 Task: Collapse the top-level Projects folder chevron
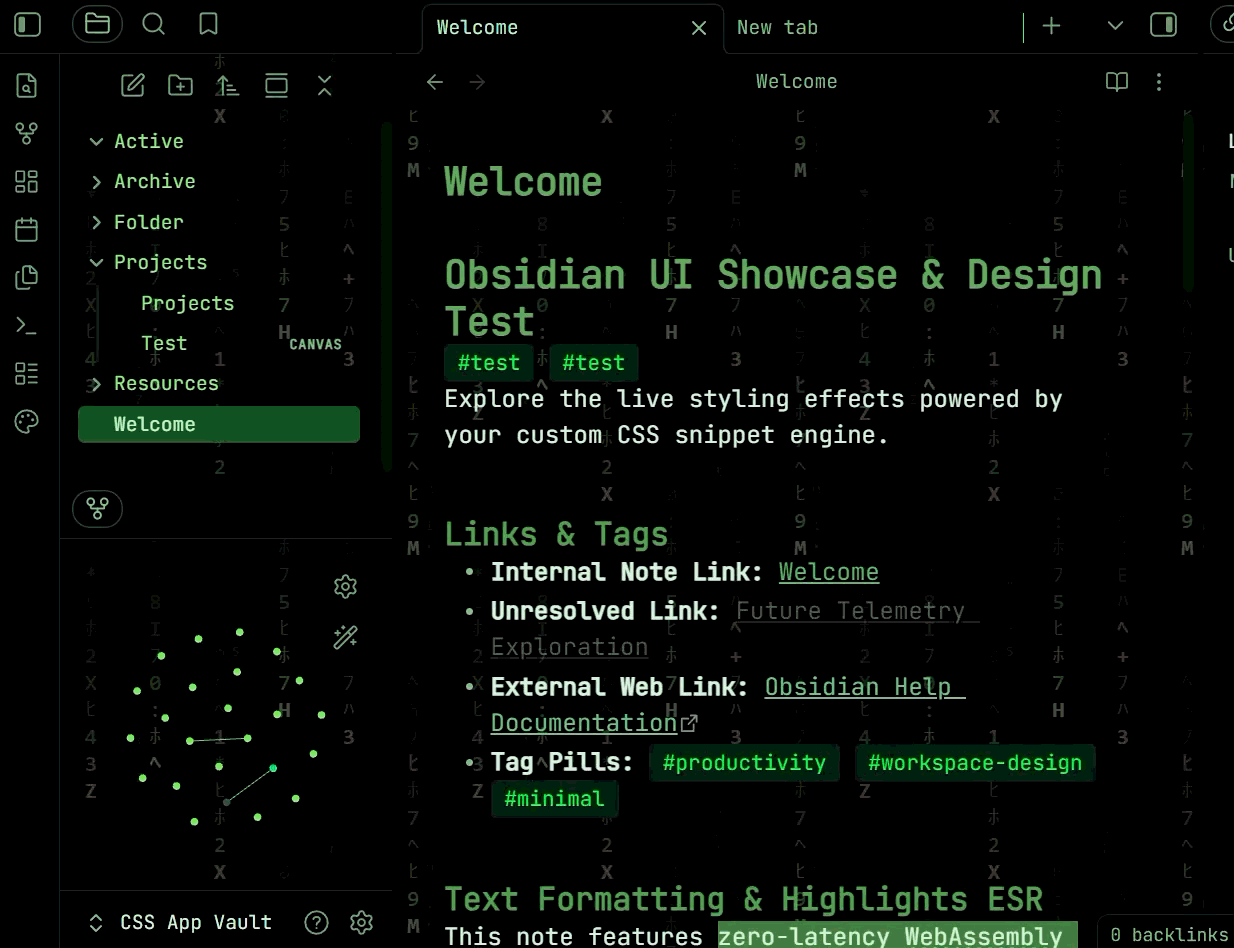coord(96,262)
